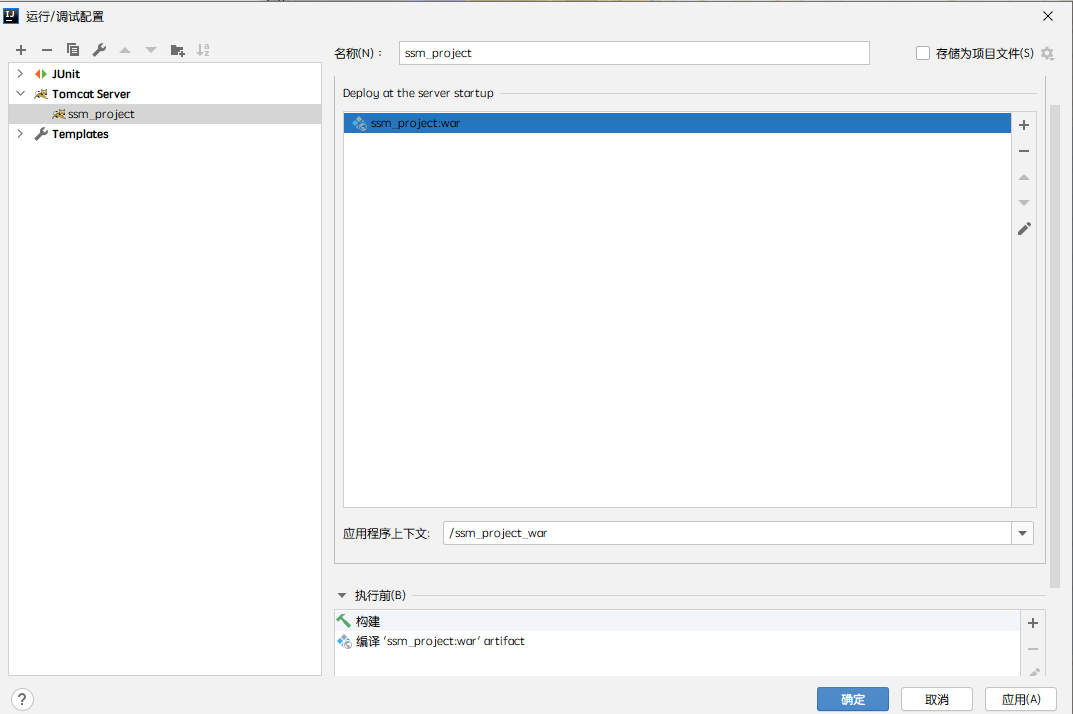Click the JUnit icon in tree

pyautogui.click(x=41, y=74)
